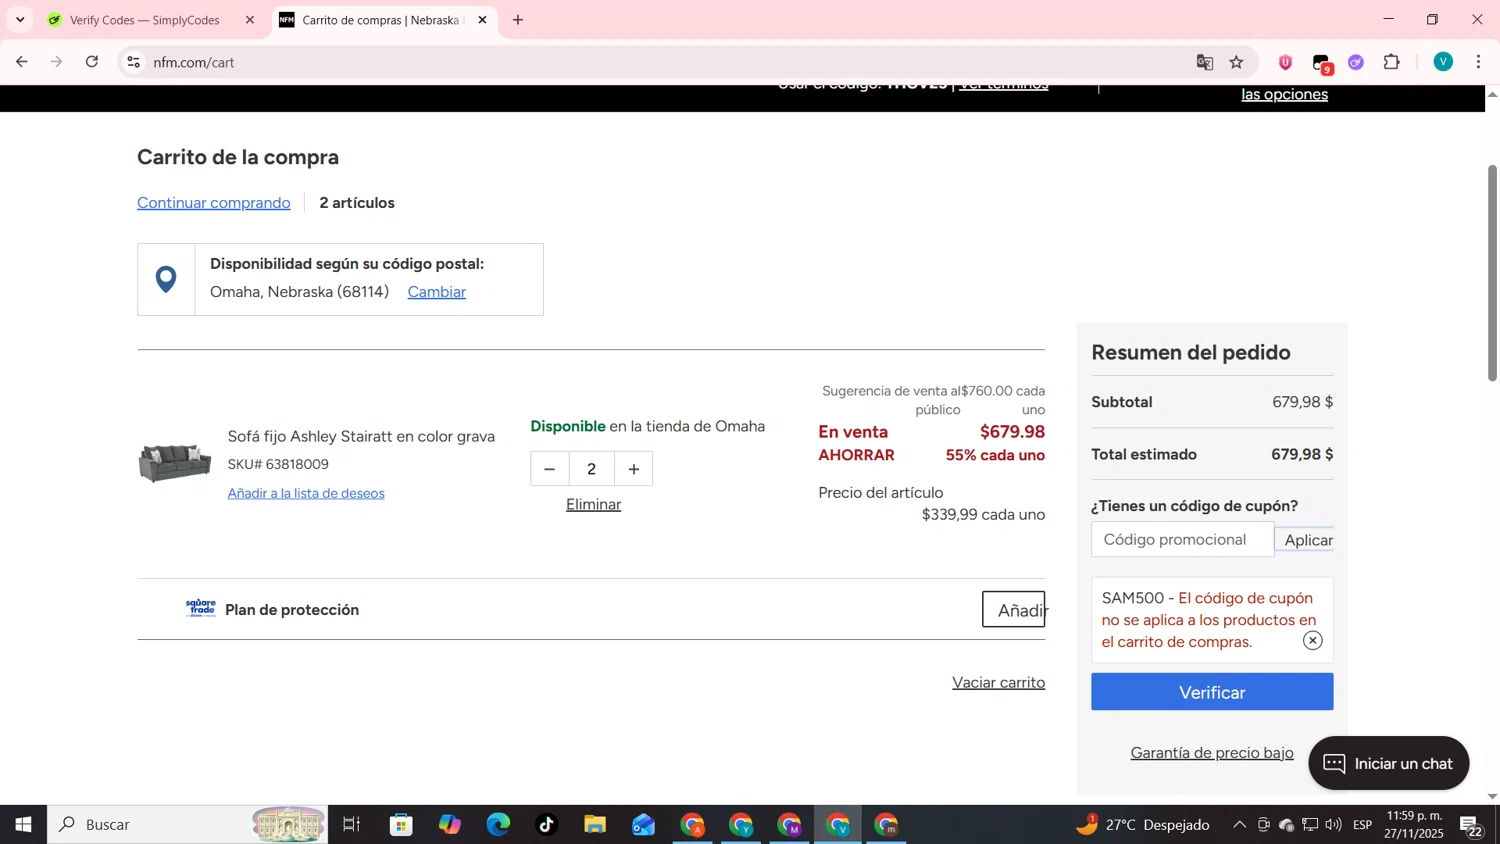Open the extension with red badge 9
Image resolution: width=1500 pixels, height=844 pixels.
[1322, 63]
